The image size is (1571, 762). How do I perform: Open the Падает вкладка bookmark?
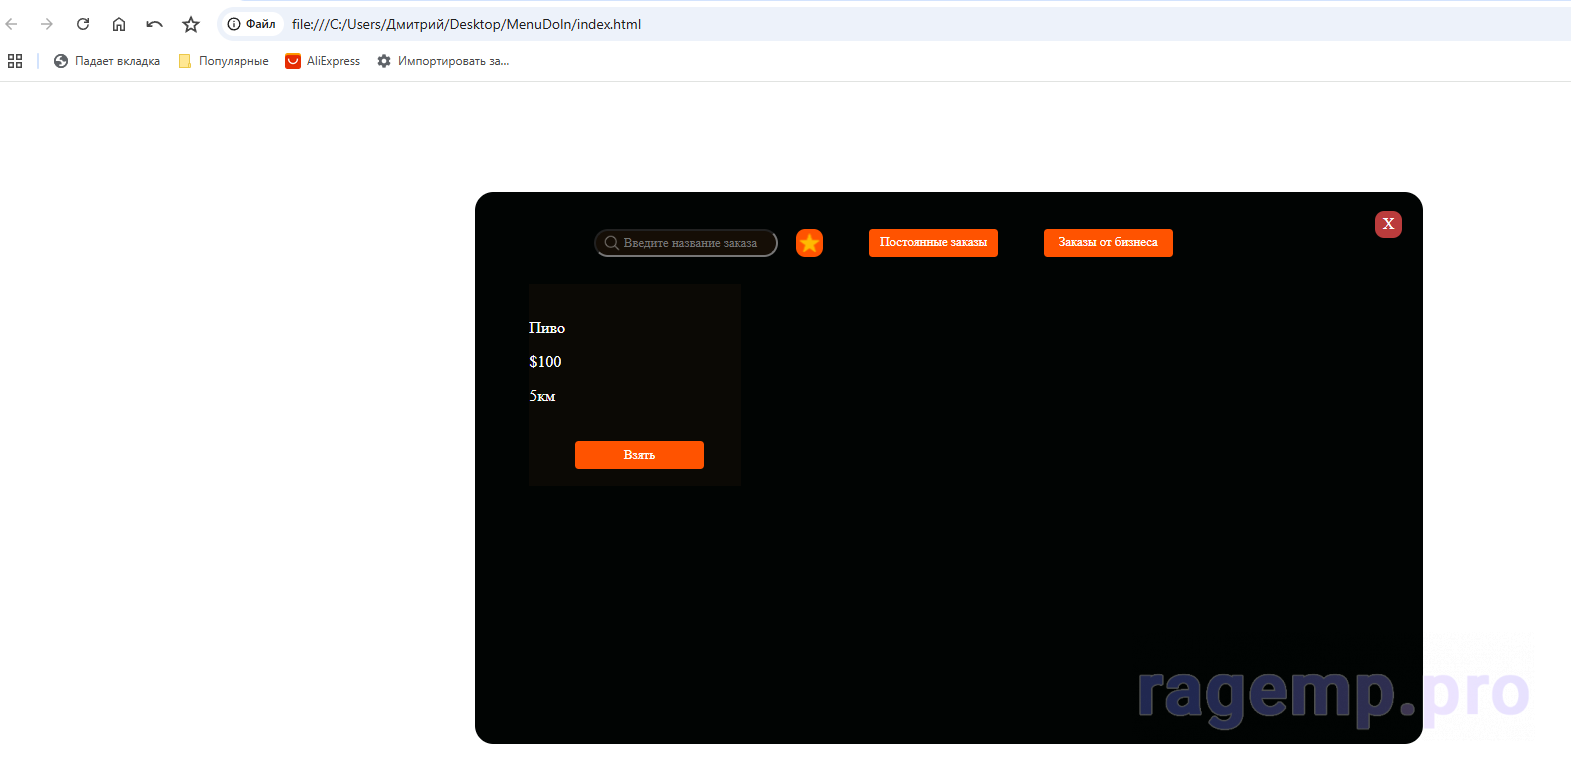[107, 61]
